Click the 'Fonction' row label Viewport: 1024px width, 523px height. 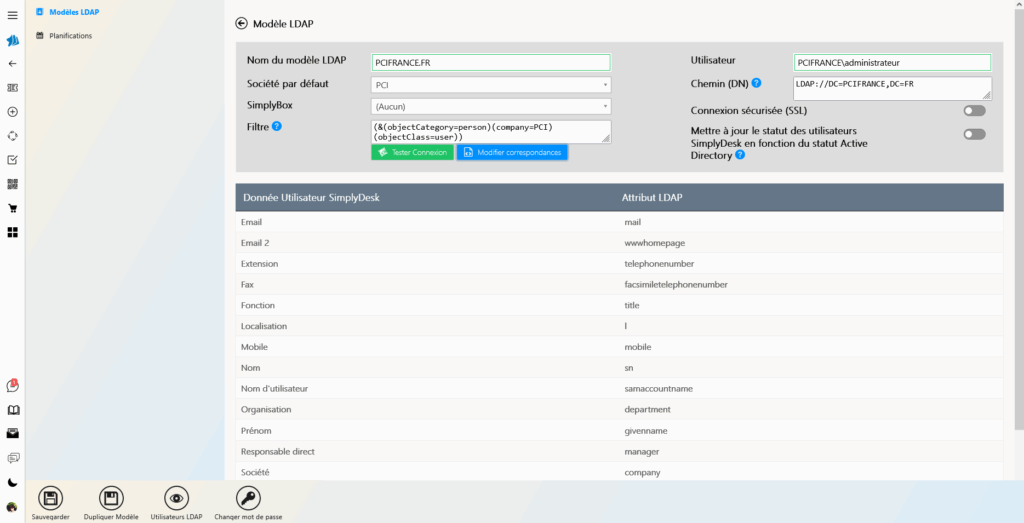tap(258, 306)
